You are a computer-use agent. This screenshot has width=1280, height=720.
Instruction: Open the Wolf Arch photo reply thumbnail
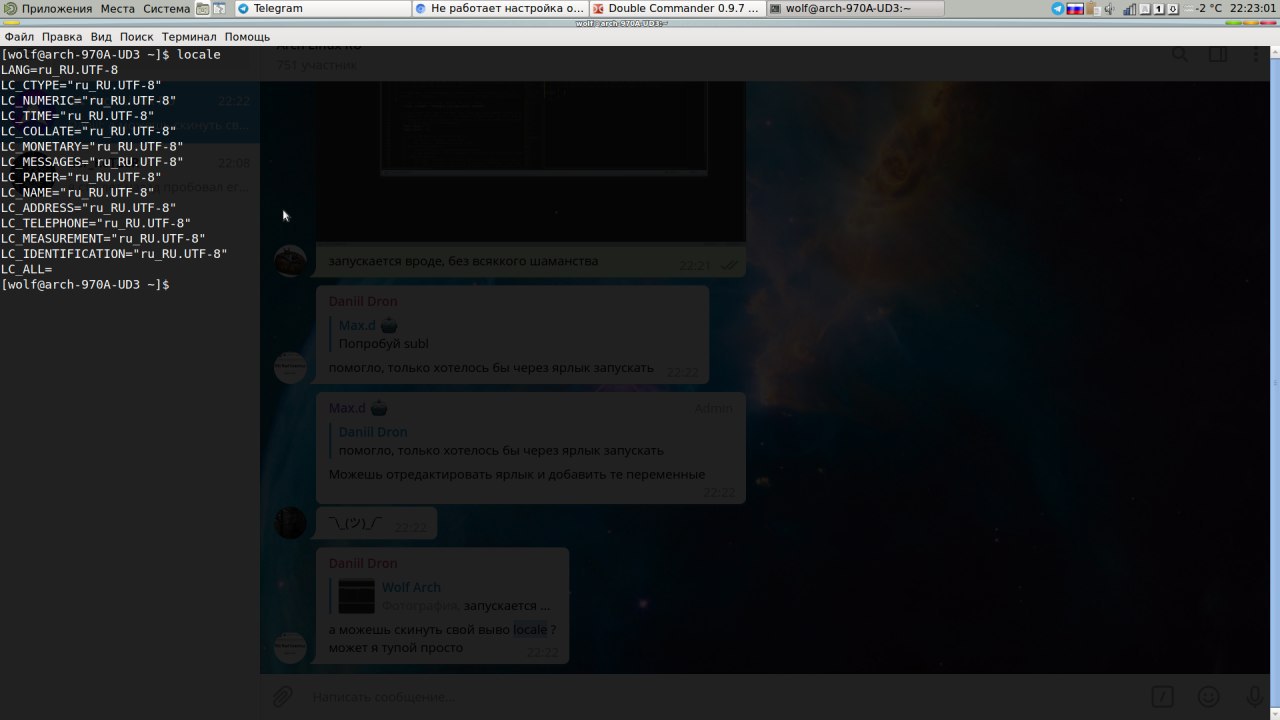click(357, 596)
